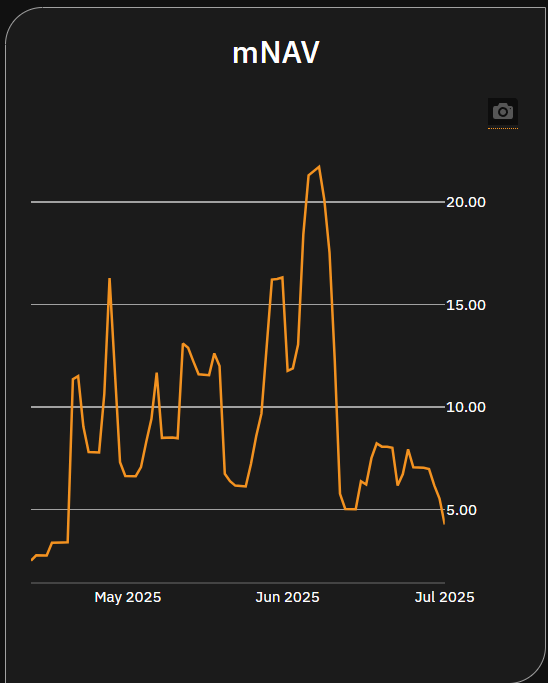Select the flat plateau just before June's peak
Image resolution: width=548 pixels, height=683 pixels.
[277, 279]
